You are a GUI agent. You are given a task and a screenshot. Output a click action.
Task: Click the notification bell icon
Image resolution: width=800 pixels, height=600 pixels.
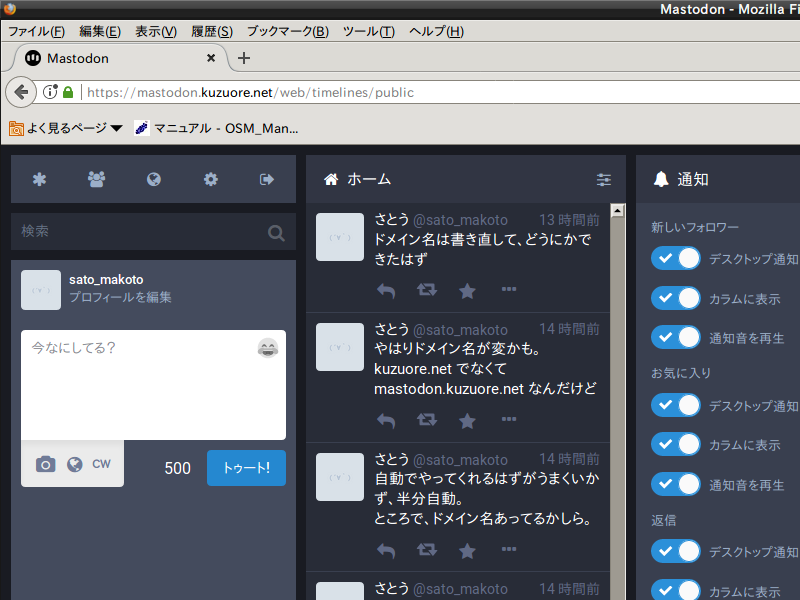coord(661,179)
